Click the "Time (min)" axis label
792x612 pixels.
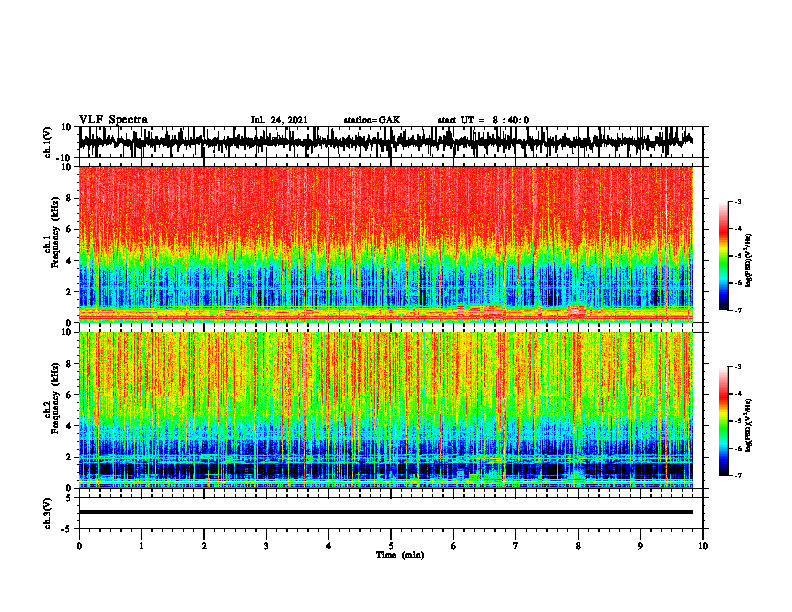(x=400, y=555)
